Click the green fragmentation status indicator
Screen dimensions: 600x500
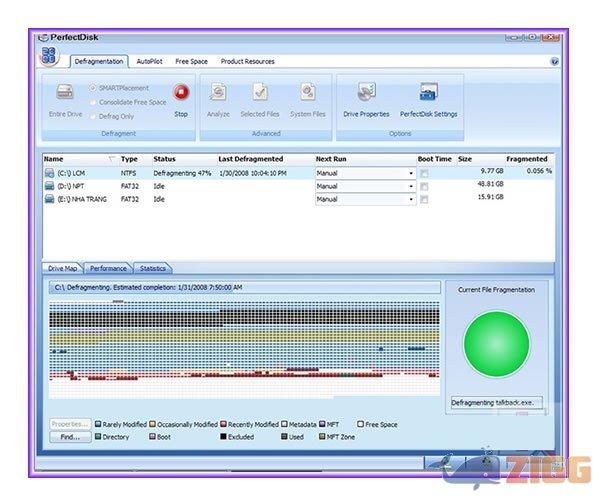(x=496, y=344)
